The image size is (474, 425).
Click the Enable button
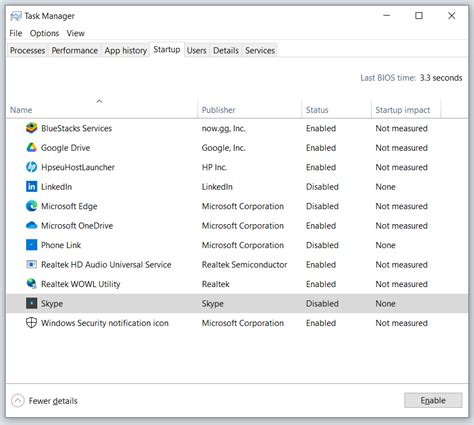(x=433, y=400)
